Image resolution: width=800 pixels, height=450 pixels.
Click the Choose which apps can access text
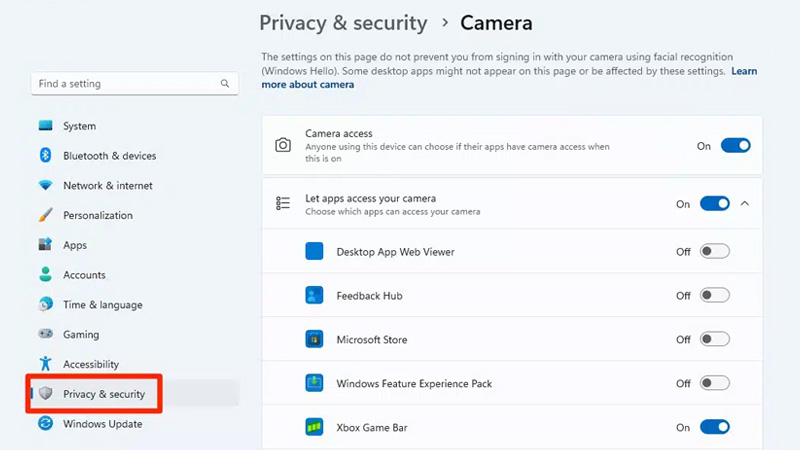393,211
